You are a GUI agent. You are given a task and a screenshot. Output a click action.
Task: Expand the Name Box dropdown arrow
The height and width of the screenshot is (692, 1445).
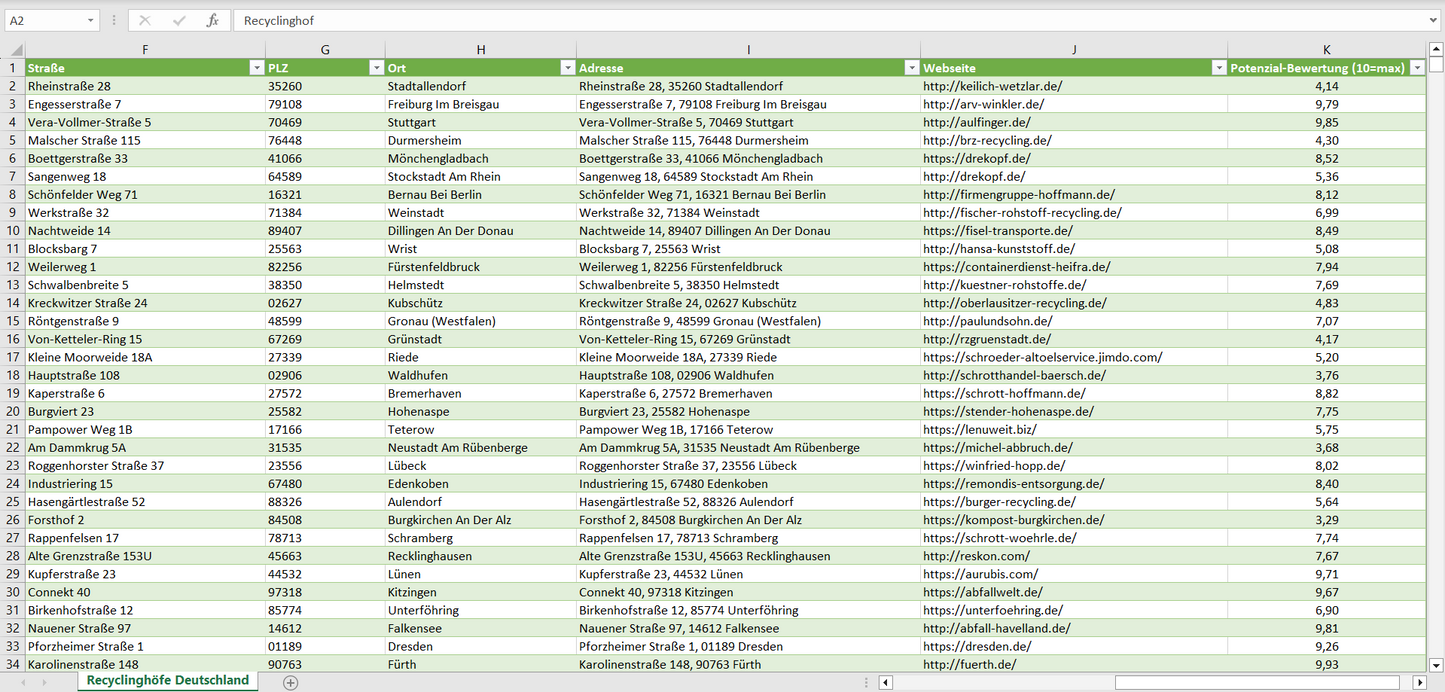point(91,20)
